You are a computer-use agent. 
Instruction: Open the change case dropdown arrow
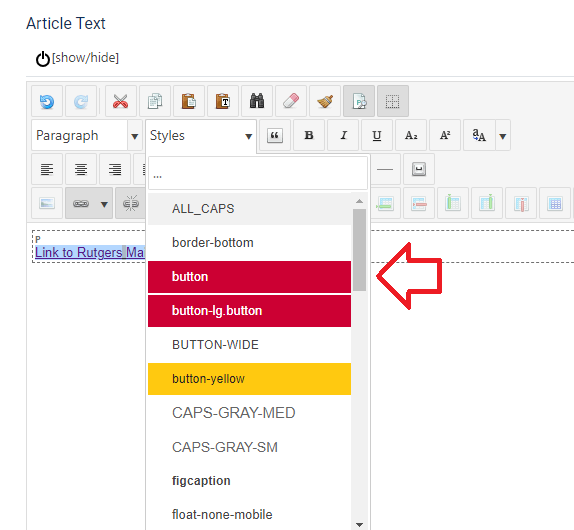(503, 135)
